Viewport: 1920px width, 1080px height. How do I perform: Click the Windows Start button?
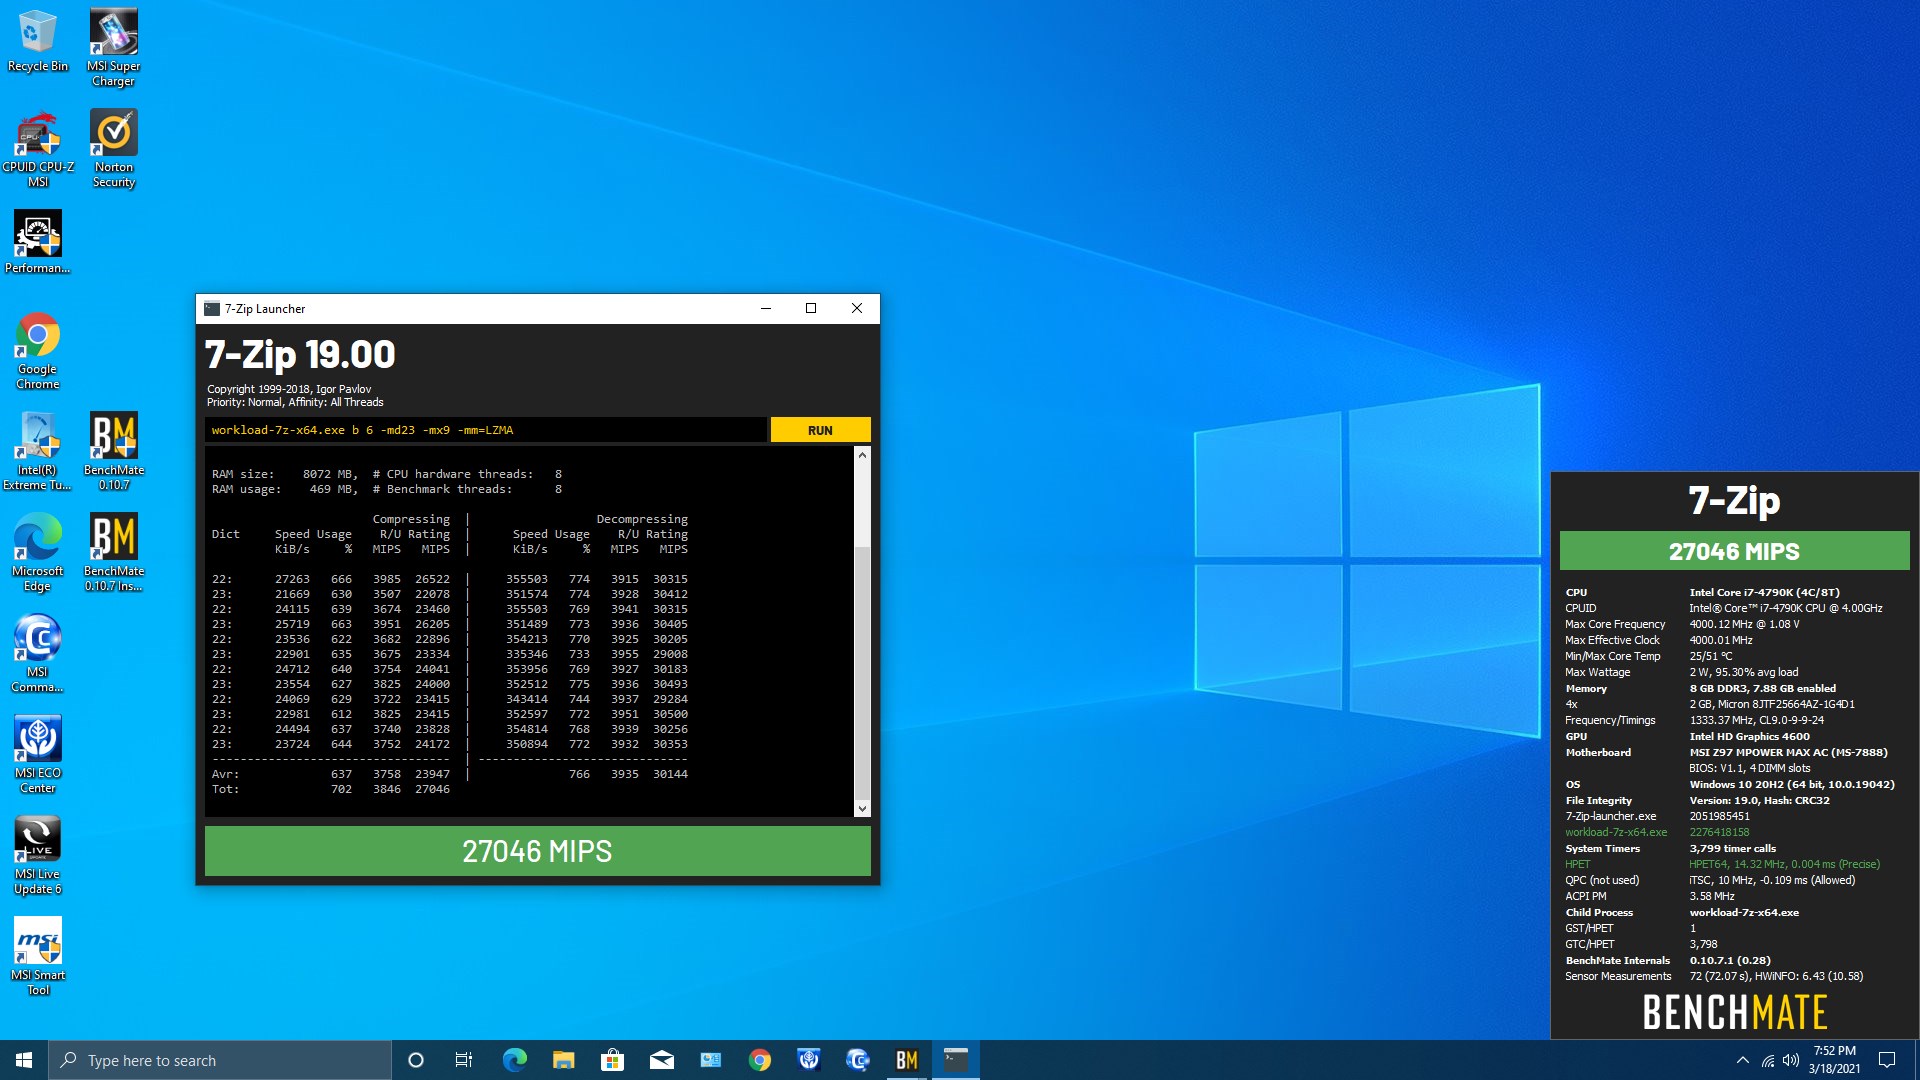[24, 1060]
